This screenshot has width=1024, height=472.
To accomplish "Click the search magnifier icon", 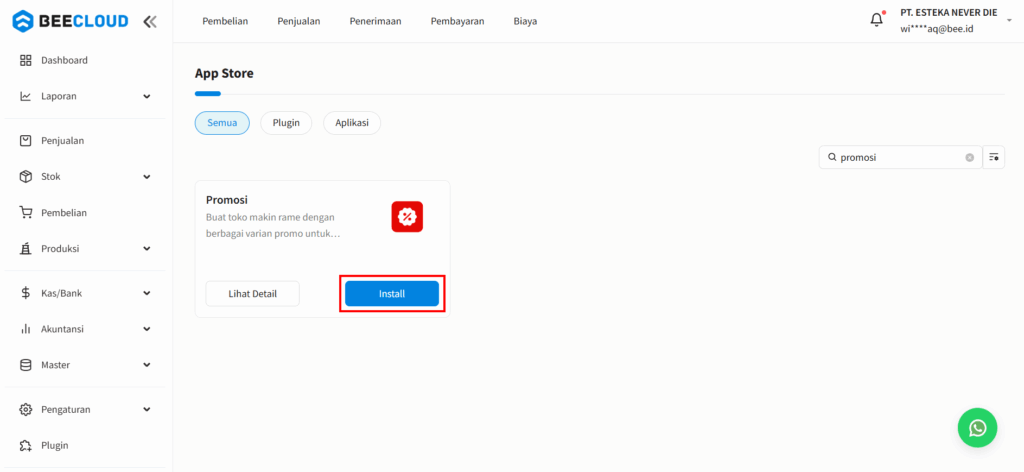I will pos(832,157).
